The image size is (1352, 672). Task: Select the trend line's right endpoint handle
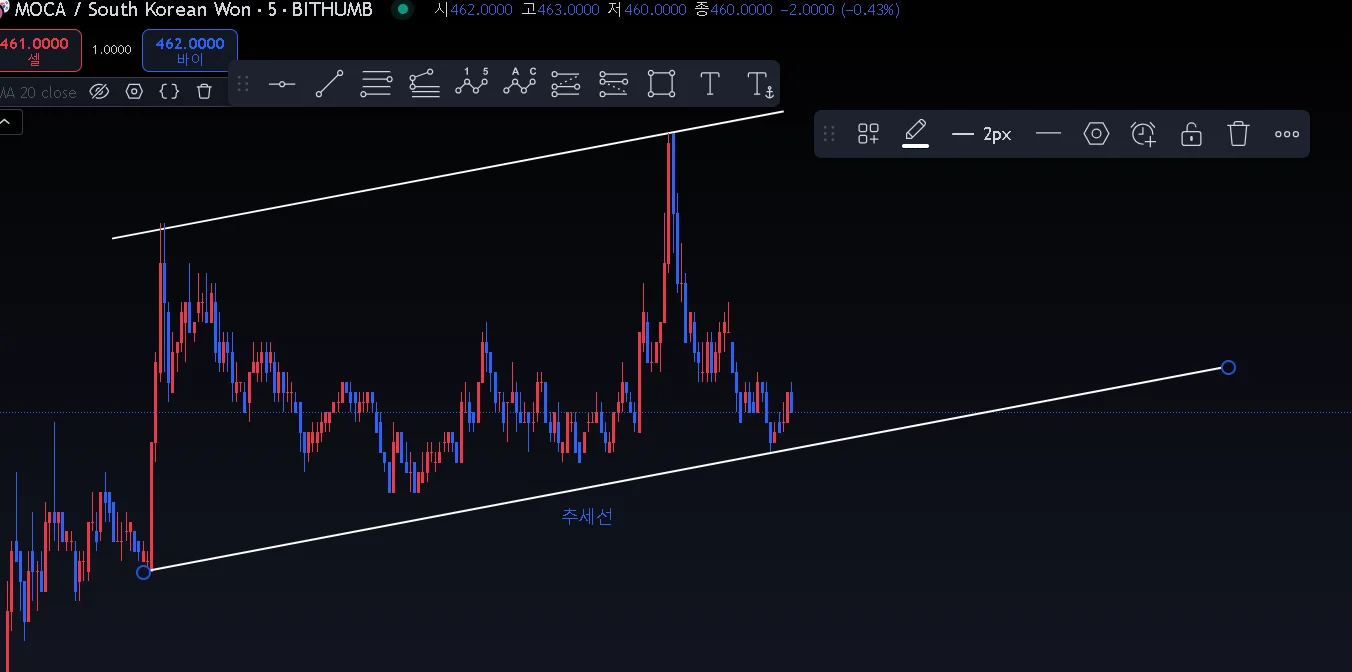pos(1229,368)
